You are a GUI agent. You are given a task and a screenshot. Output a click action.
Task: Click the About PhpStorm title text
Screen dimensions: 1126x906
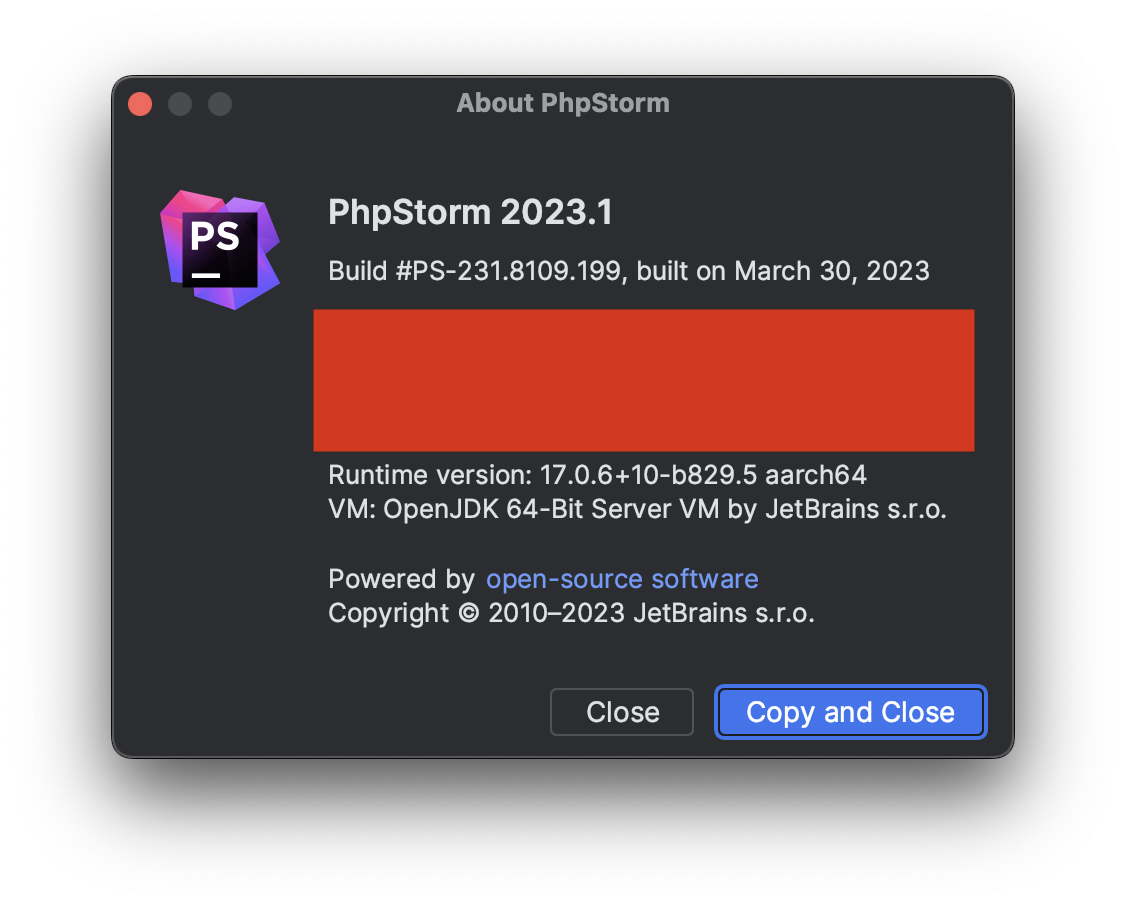[x=563, y=103]
